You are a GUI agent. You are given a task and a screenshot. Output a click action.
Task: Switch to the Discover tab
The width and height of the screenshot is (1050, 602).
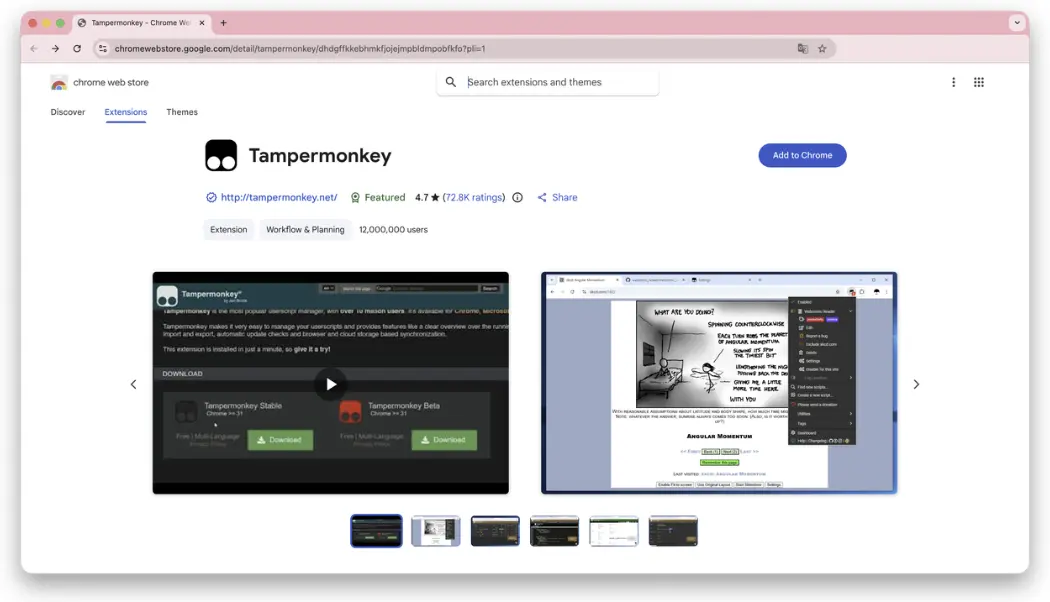[x=68, y=112]
